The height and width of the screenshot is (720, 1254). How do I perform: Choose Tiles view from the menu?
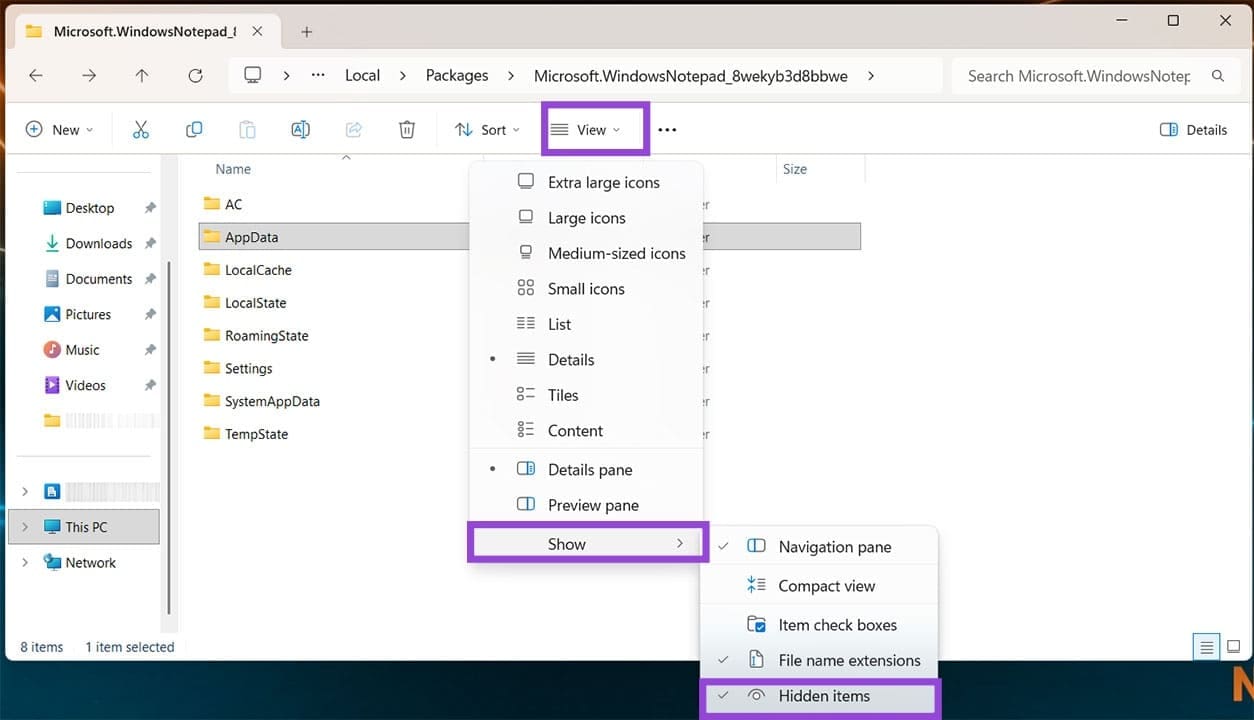point(562,395)
